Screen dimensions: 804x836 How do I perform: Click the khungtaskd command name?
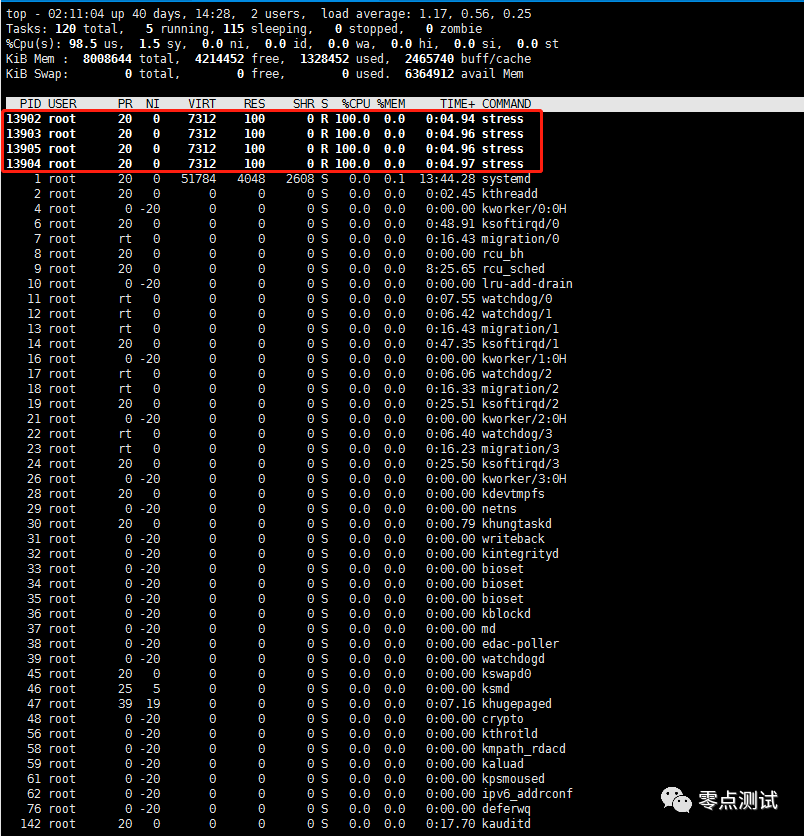(517, 523)
